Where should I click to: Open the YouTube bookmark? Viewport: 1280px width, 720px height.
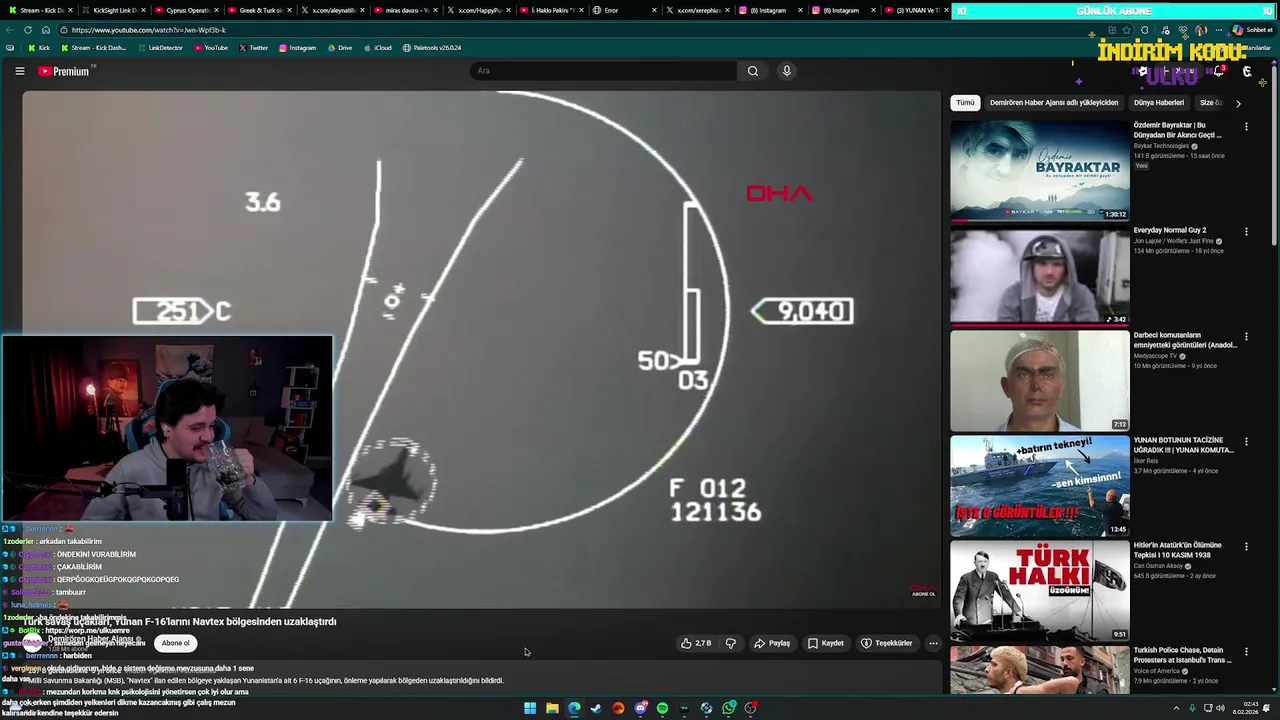tap(210, 48)
